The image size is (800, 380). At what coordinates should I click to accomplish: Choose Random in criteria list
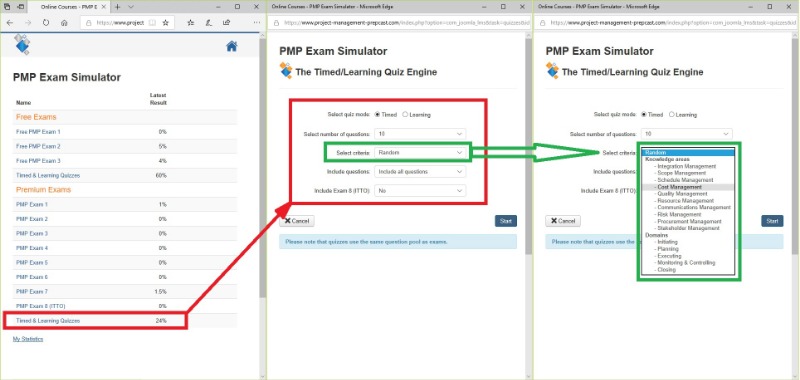tap(688, 153)
